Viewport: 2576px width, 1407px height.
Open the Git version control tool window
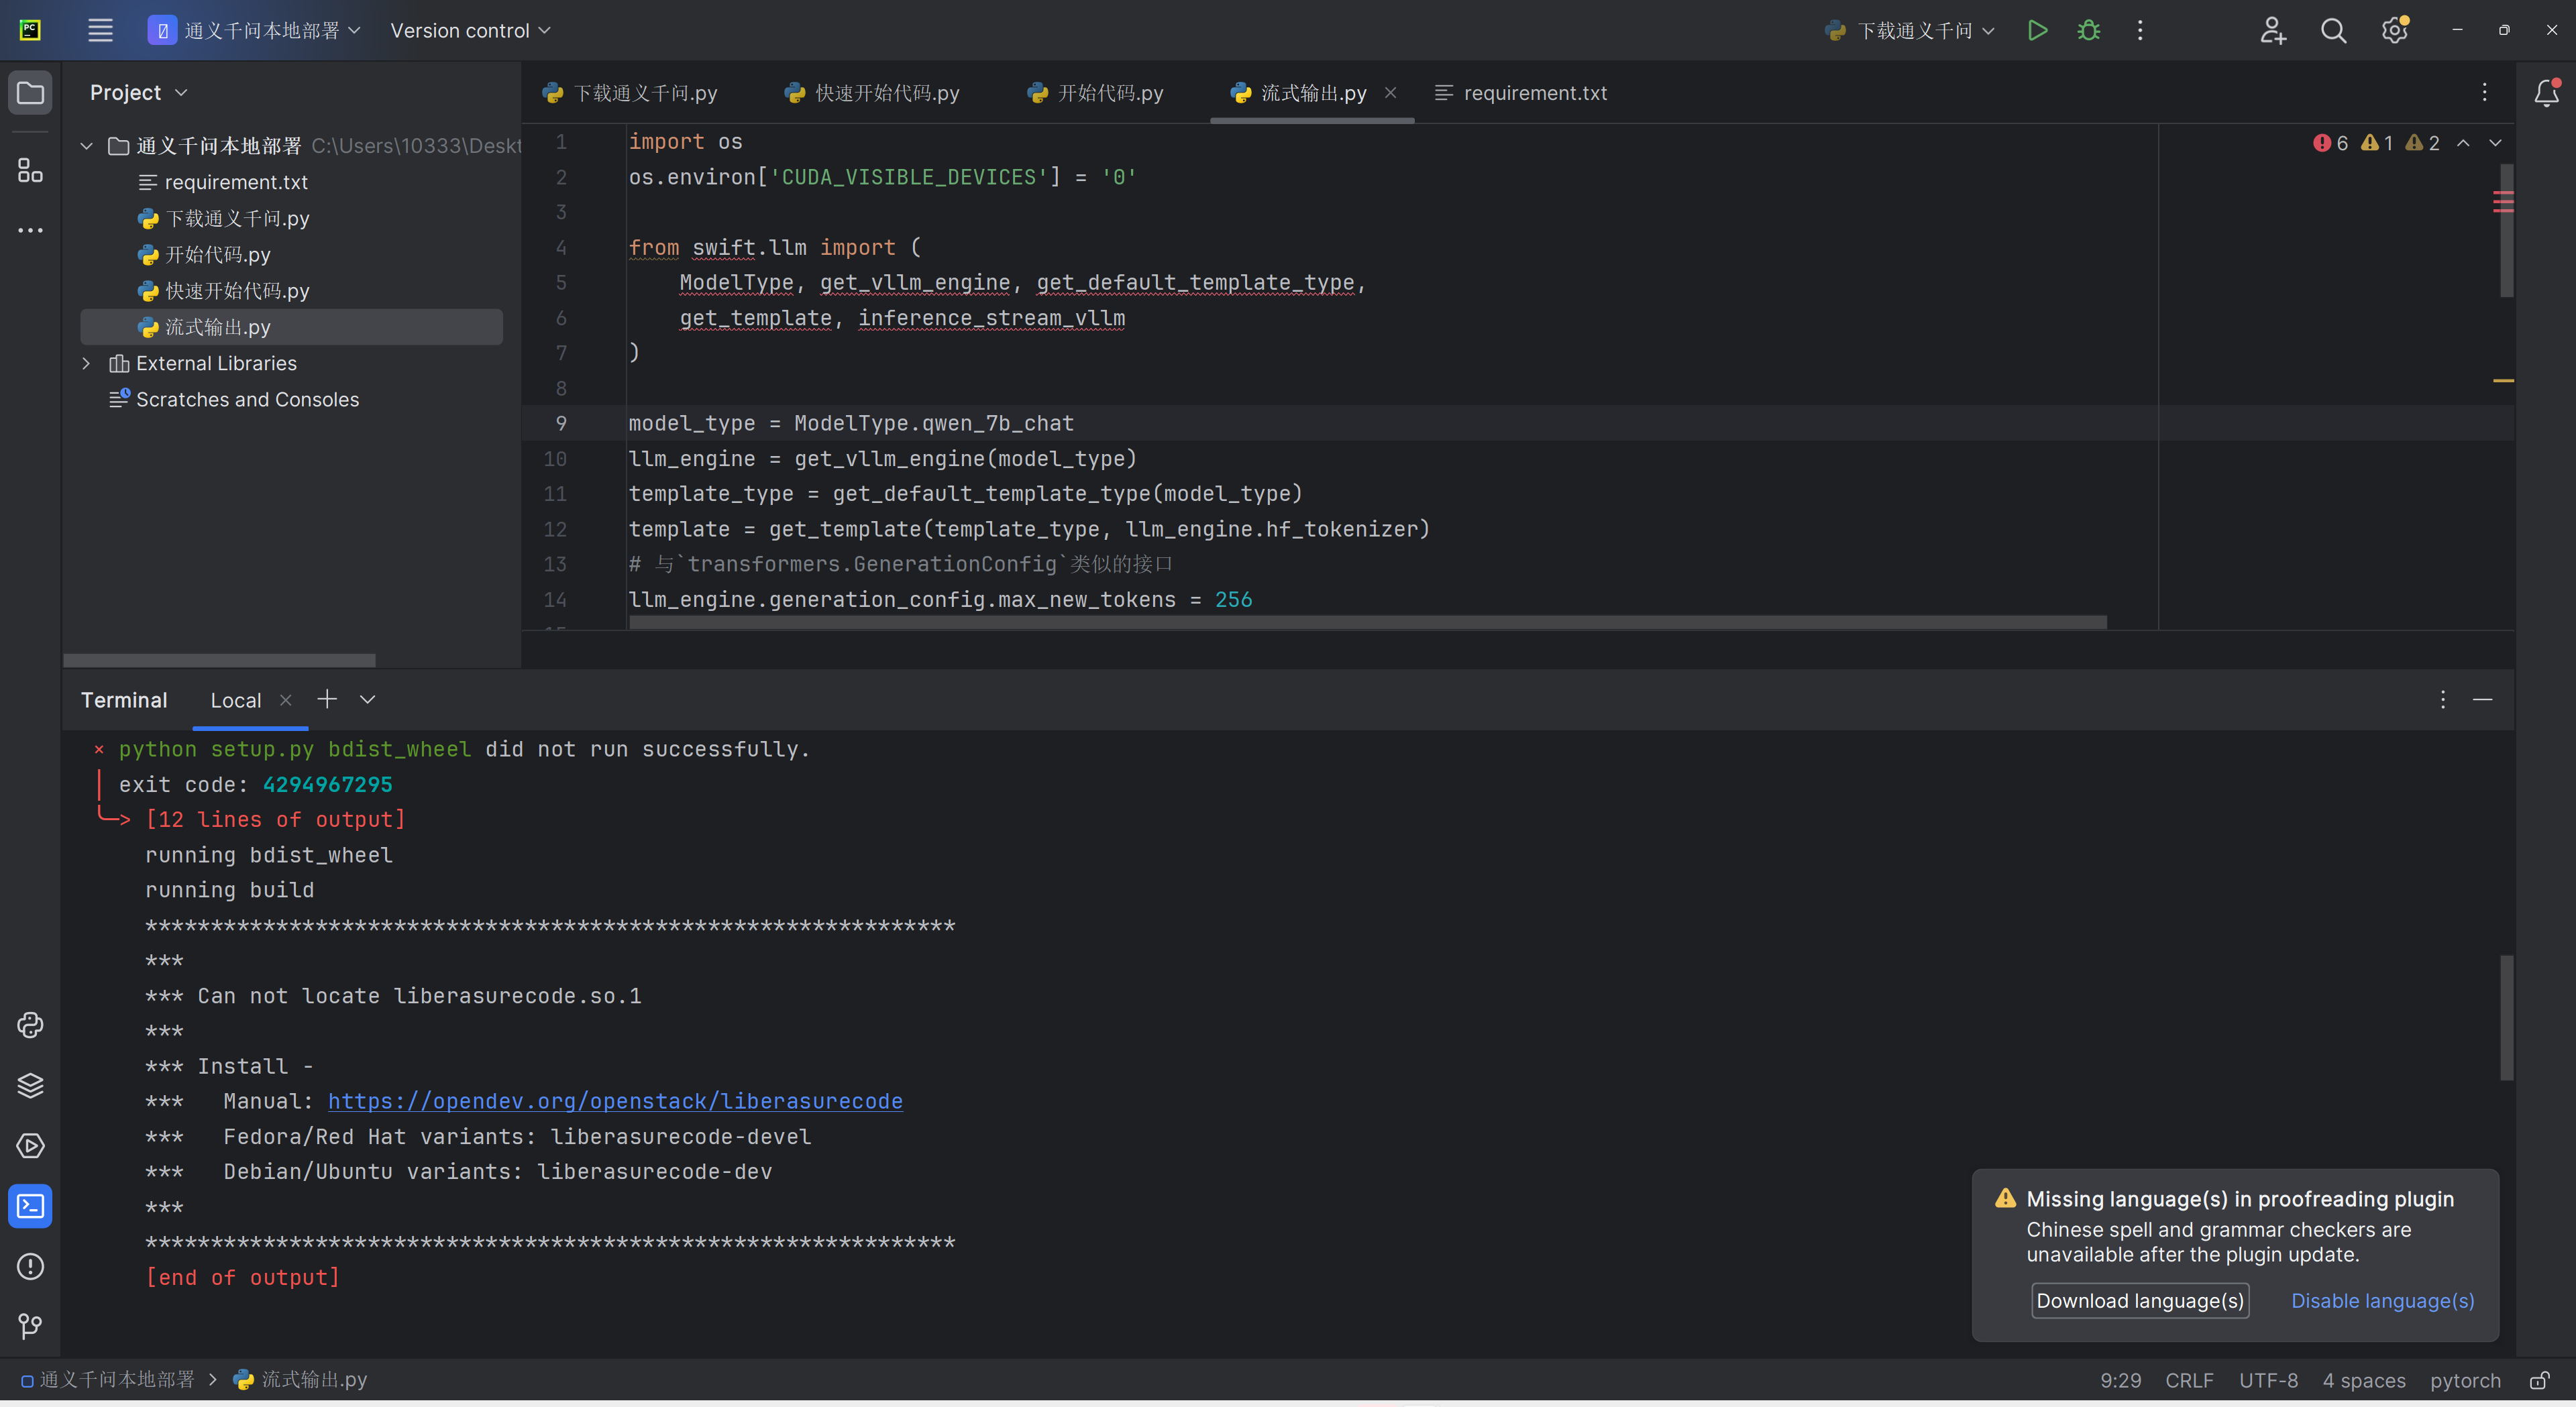click(x=30, y=1326)
